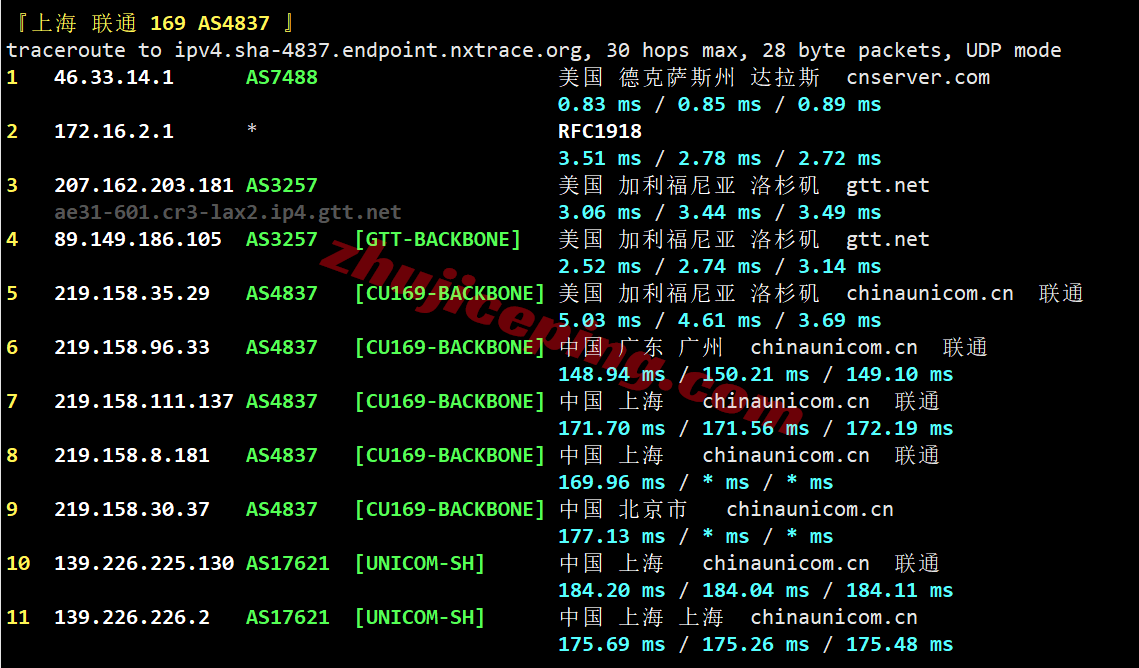The image size is (1139, 668).
Task: Click the ipv4.sha-4837.endpoint.nxtrace.org hostname
Action: click(378, 51)
